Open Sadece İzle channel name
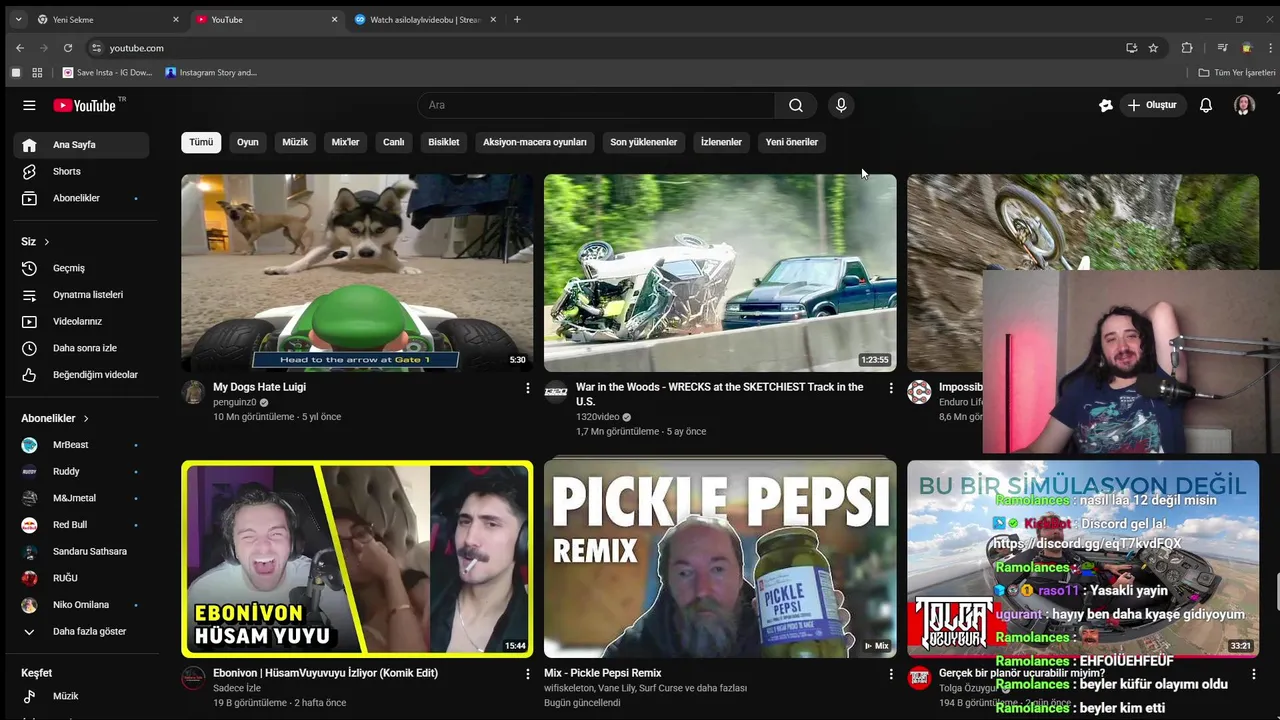Image resolution: width=1280 pixels, height=720 pixels. [237, 688]
